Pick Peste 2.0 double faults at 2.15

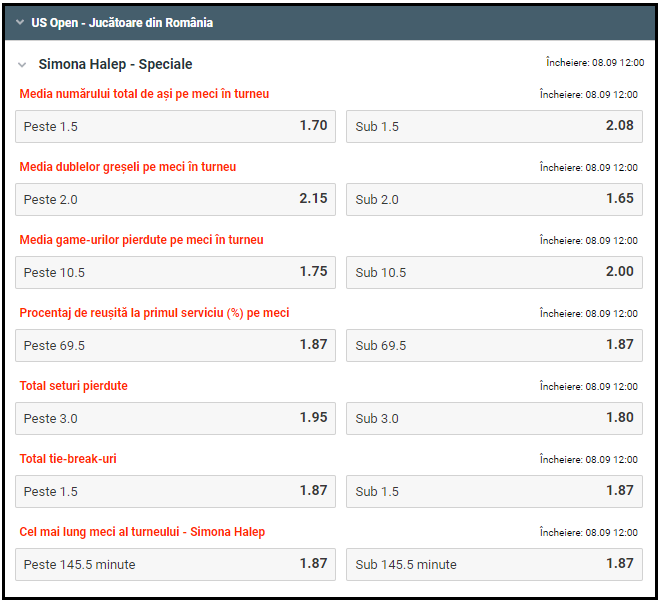pyautogui.click(x=175, y=199)
